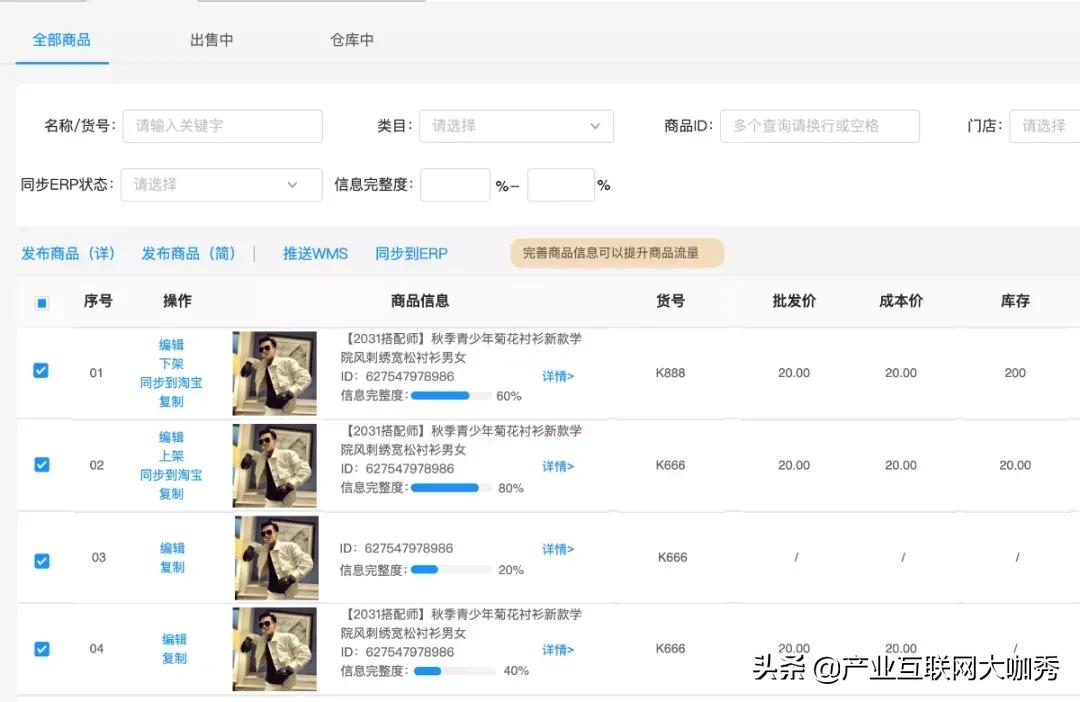The width and height of the screenshot is (1080, 702).
Task: Uncheck the checkbox for row 03
Action: pyautogui.click(x=41, y=561)
